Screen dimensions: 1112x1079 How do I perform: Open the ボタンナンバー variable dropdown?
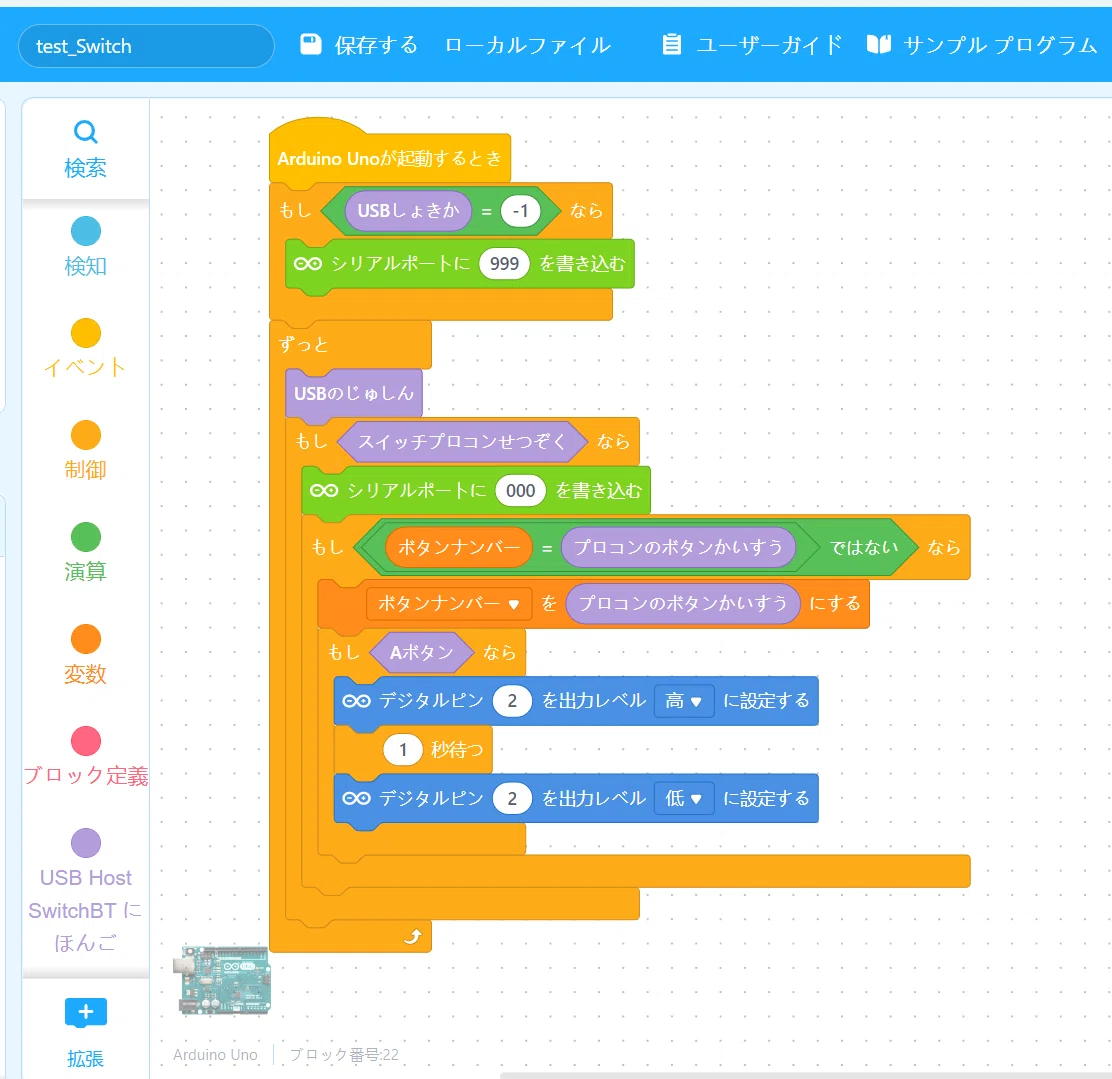coord(450,604)
